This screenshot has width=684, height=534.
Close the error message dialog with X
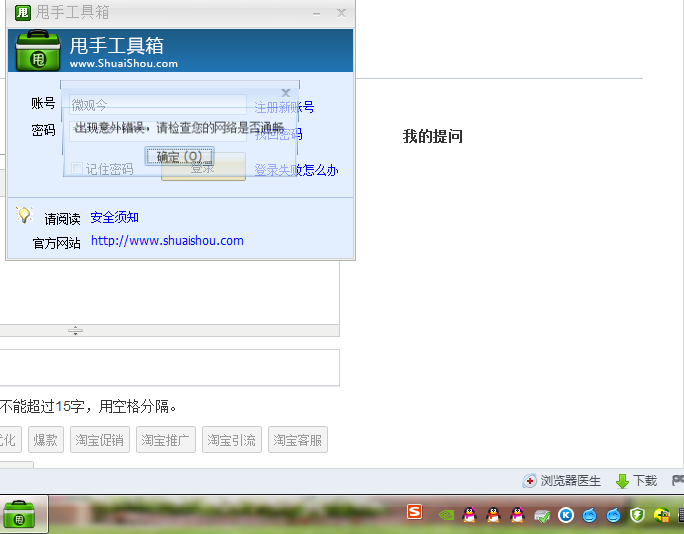coord(286,92)
